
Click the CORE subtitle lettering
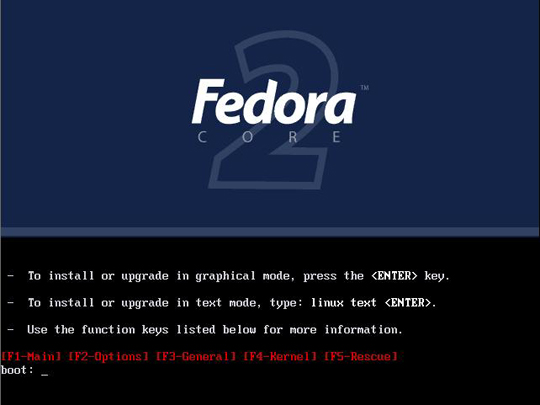click(x=270, y=137)
